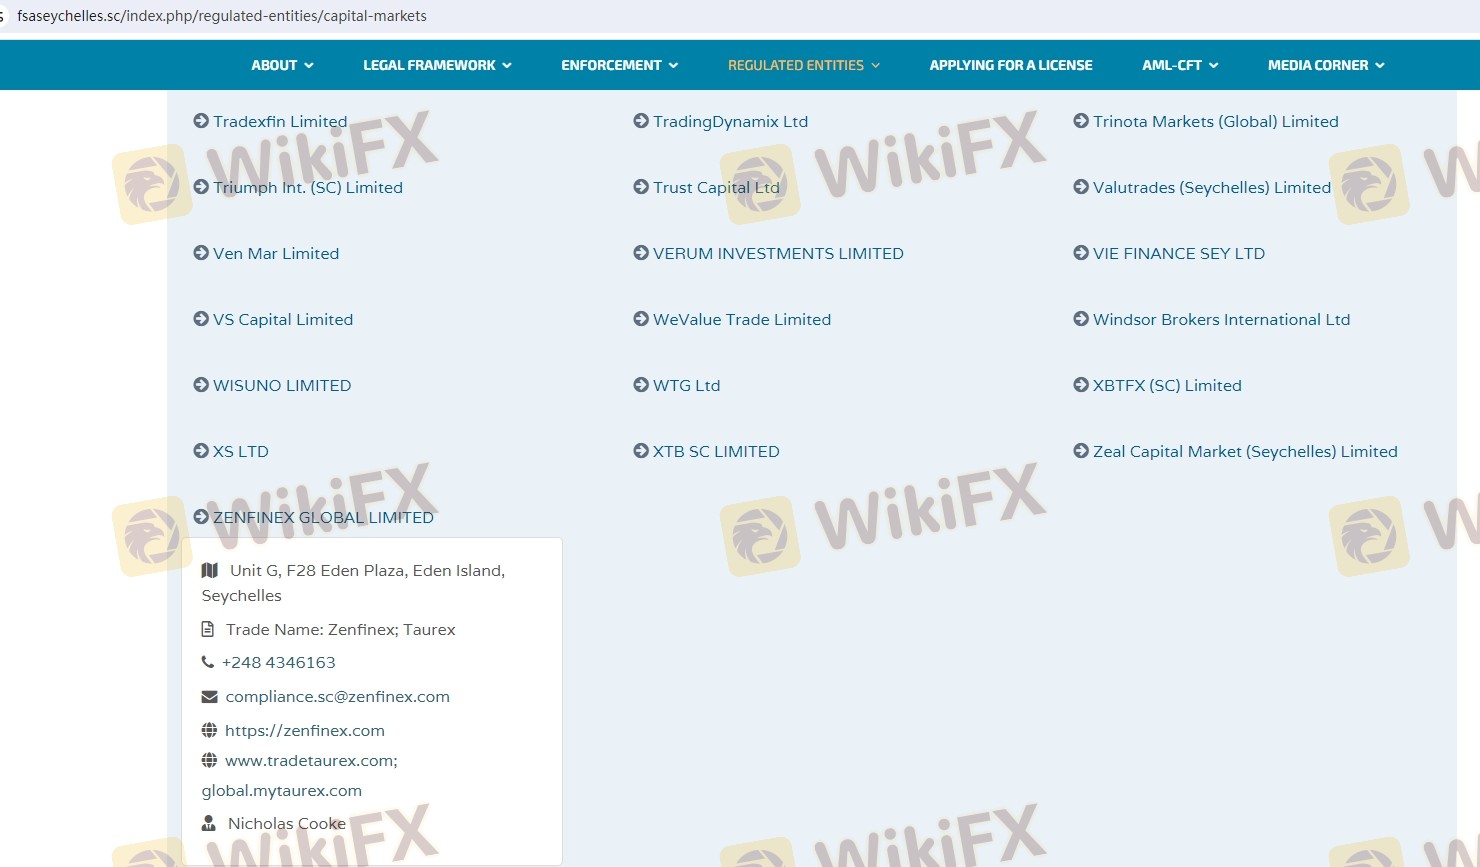Collapse the ZENFINEX GLOBAL LIMITED entry
Screen dimensions: 1480x867
[323, 517]
